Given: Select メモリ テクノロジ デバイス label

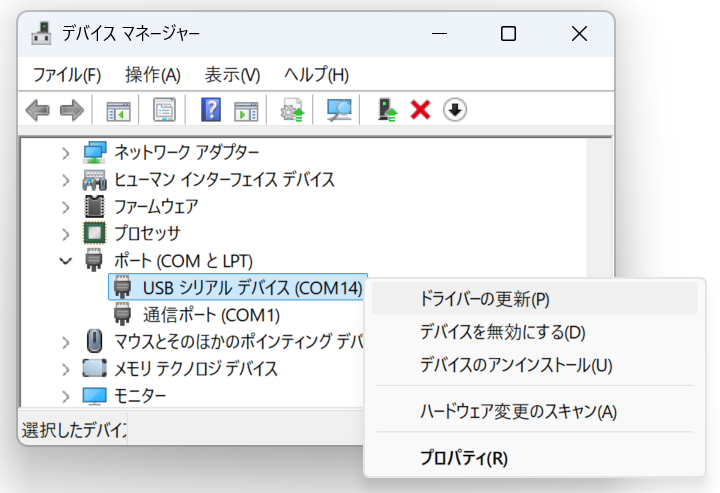Looking at the screenshot, I should click(x=196, y=369).
